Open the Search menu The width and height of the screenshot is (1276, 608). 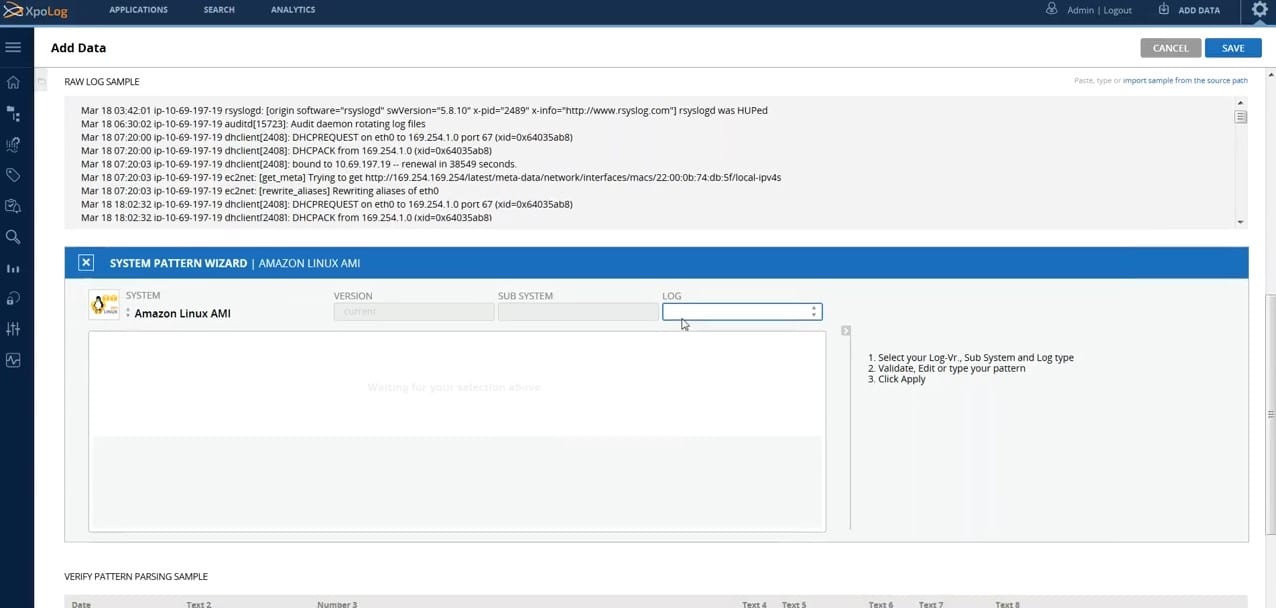tap(219, 10)
